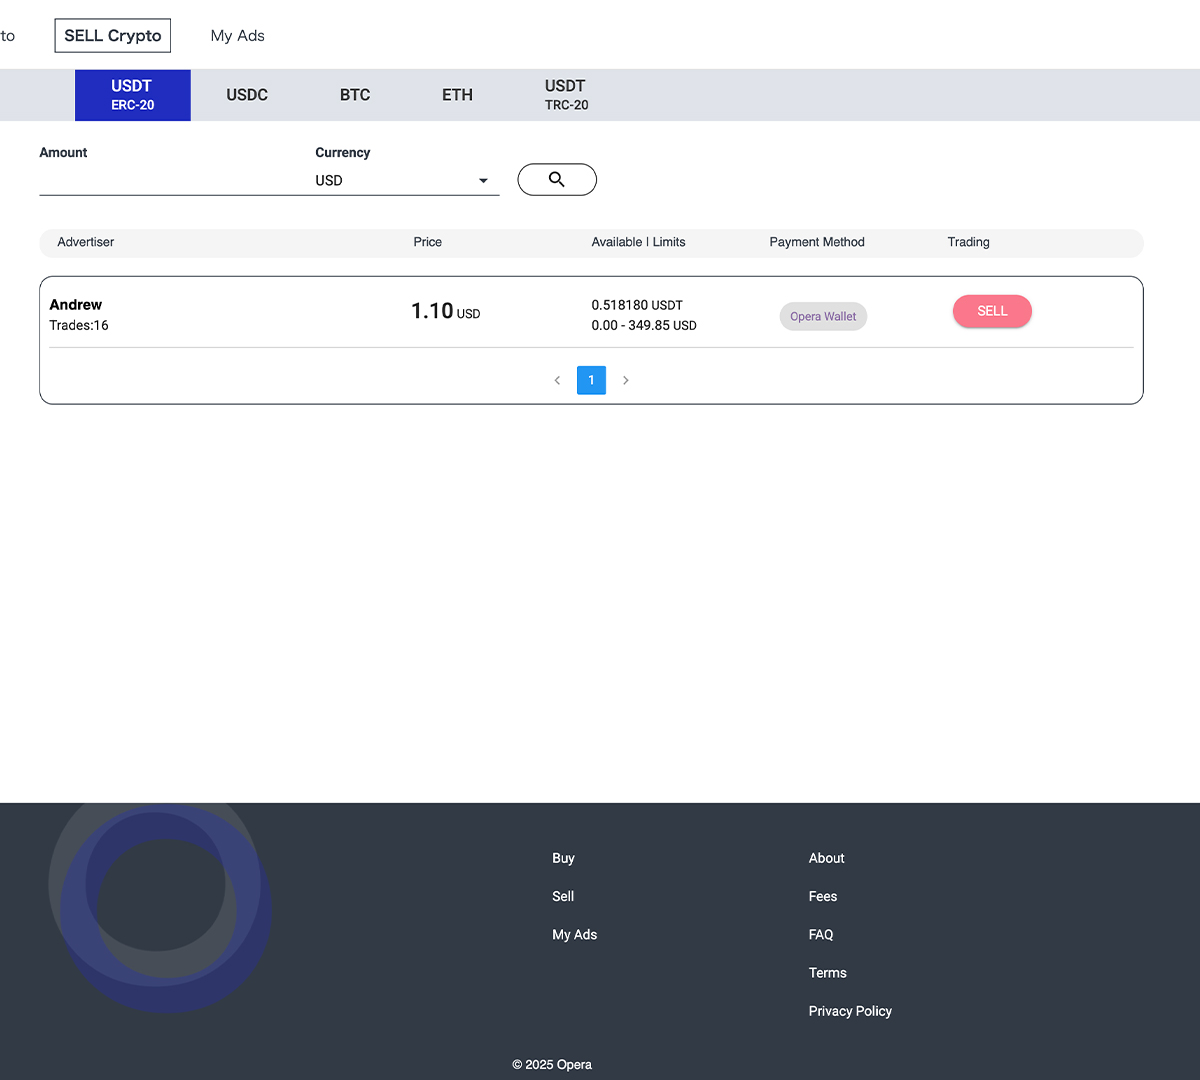Click the Opera circular logo in footer

coord(160,905)
